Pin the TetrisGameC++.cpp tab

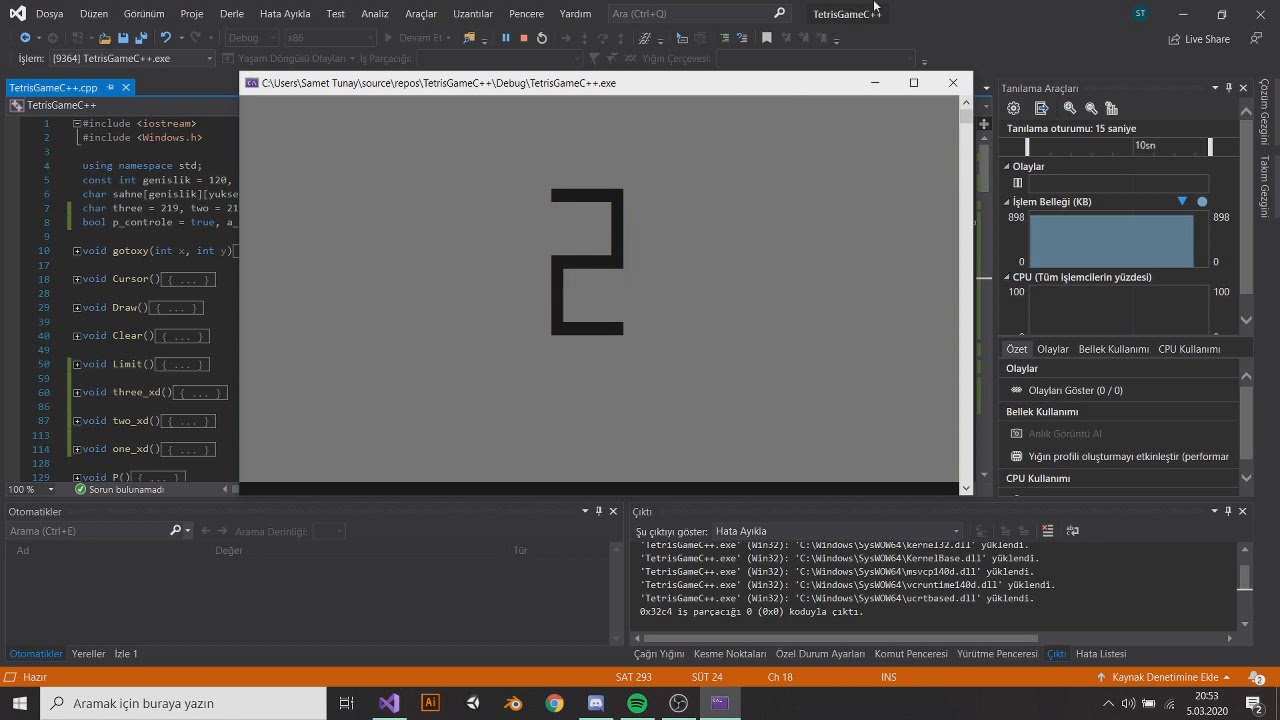click(111, 87)
